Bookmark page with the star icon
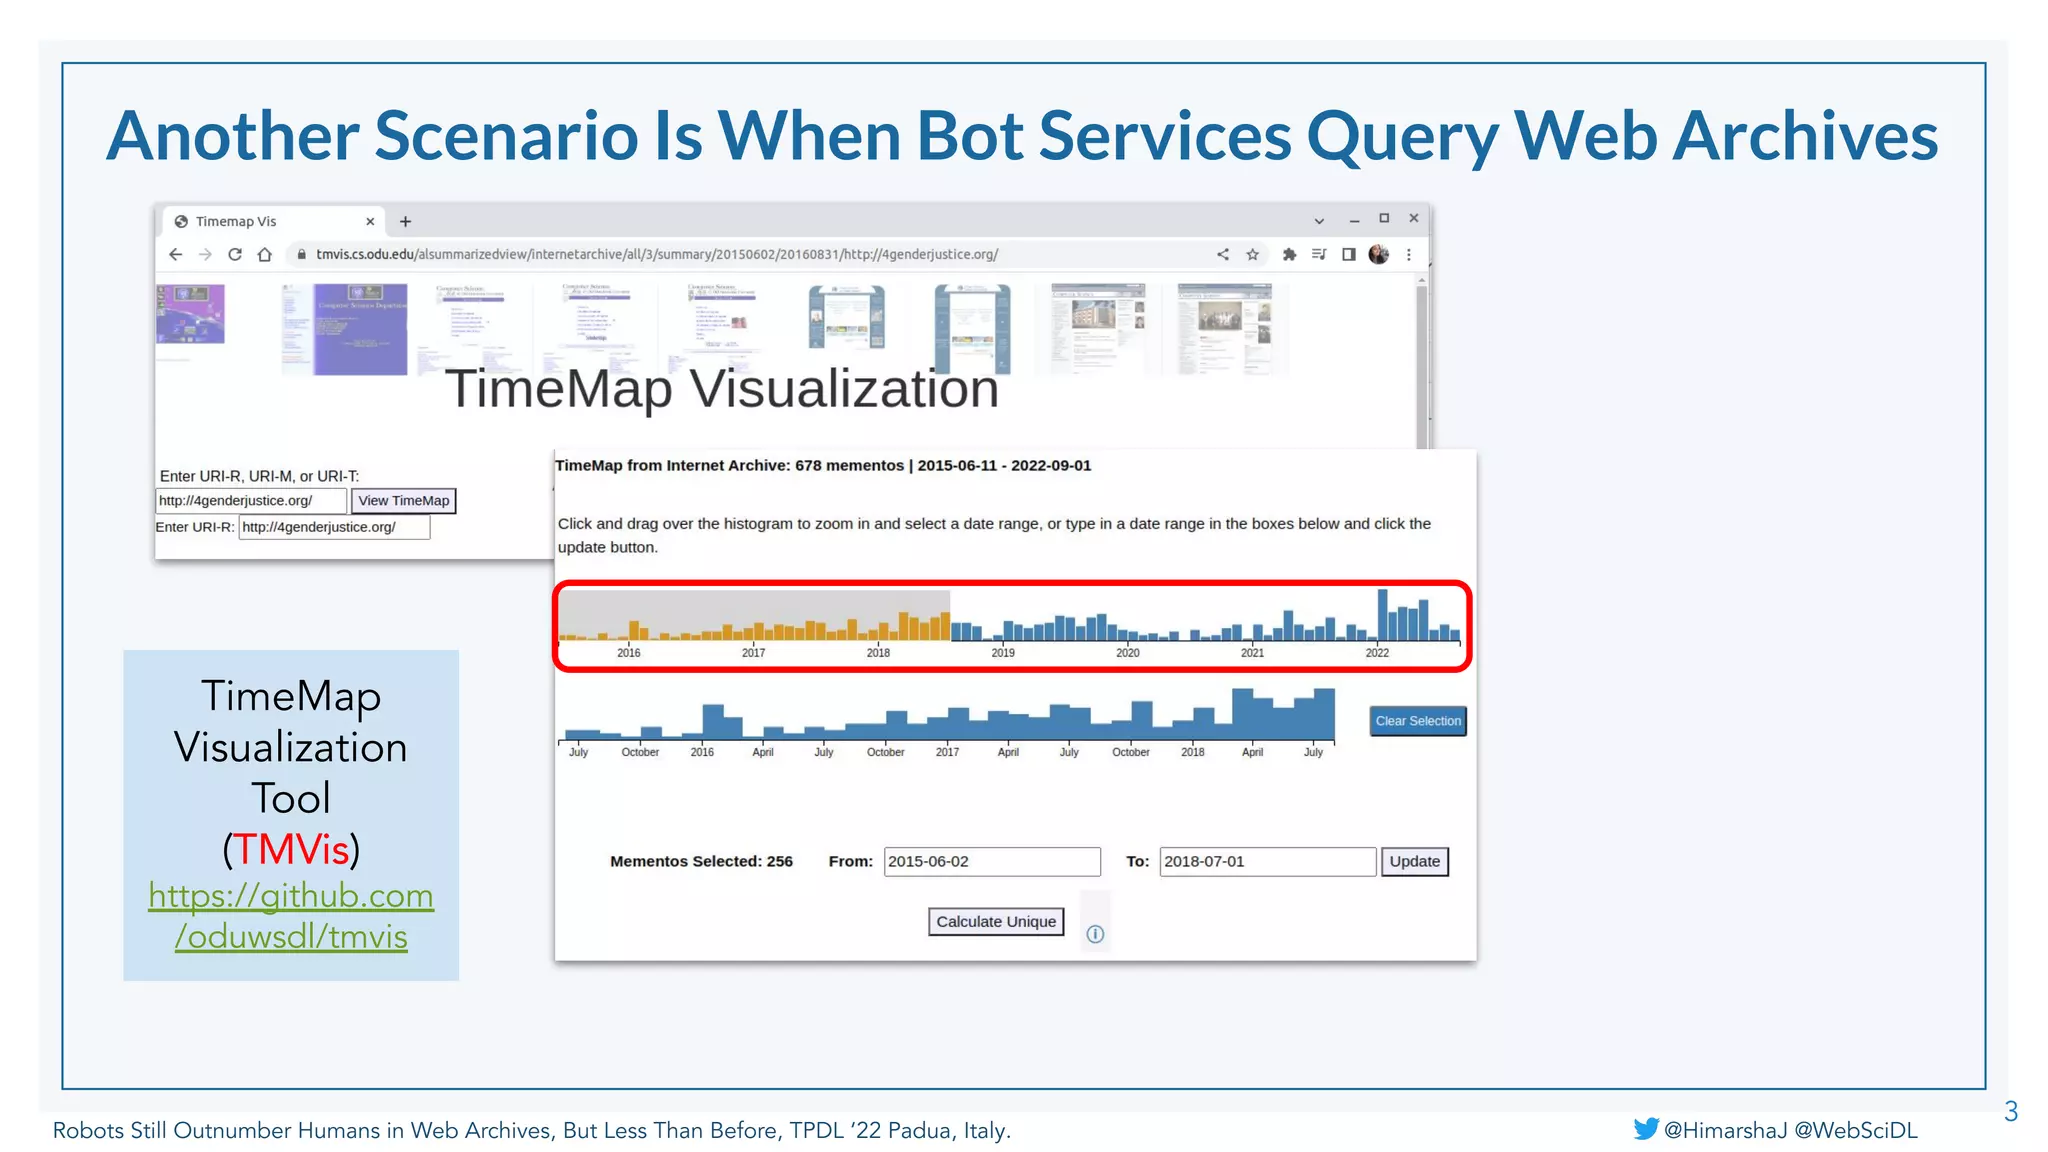This screenshot has height=1152, width=2048. point(1252,254)
